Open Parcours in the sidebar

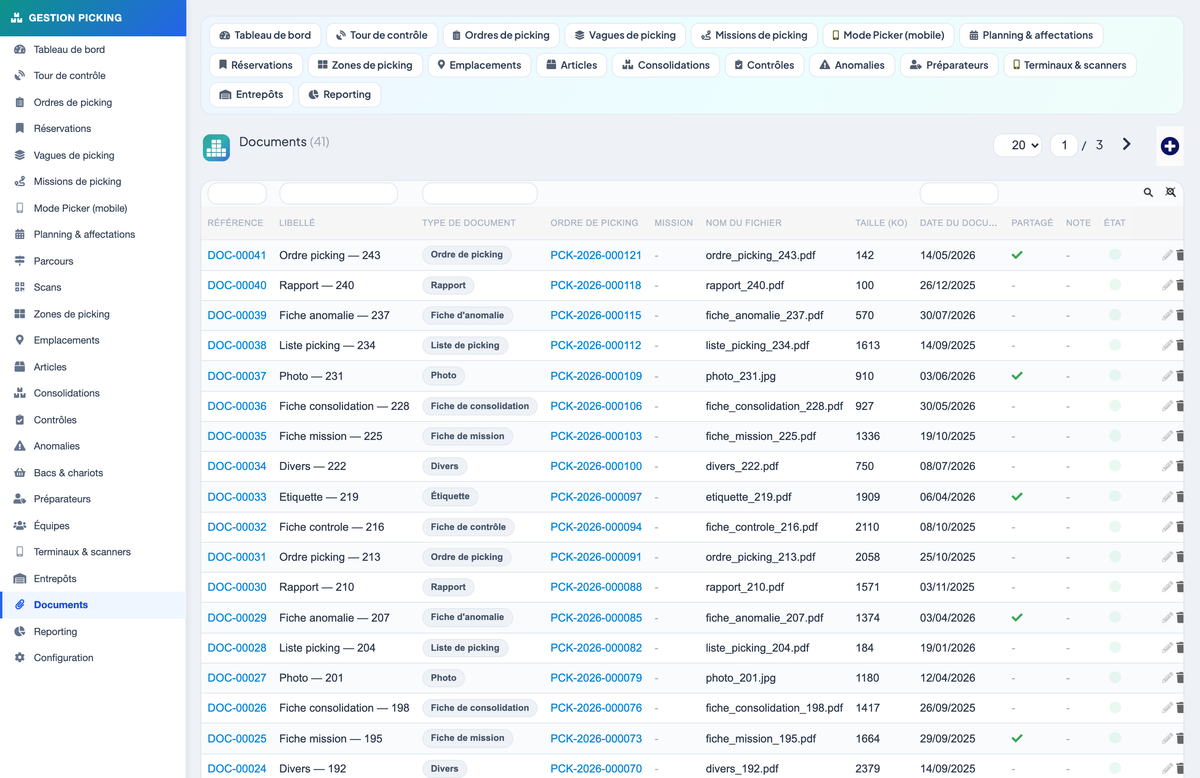click(x=92, y=261)
